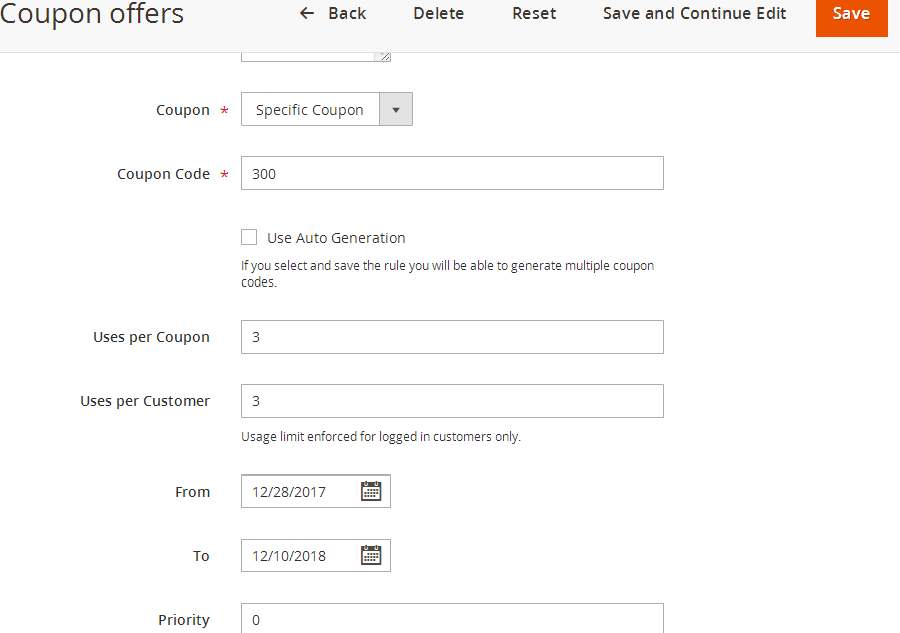Click the Uses per Customer field
Screen dimensions: 900x633
(x=450, y=401)
